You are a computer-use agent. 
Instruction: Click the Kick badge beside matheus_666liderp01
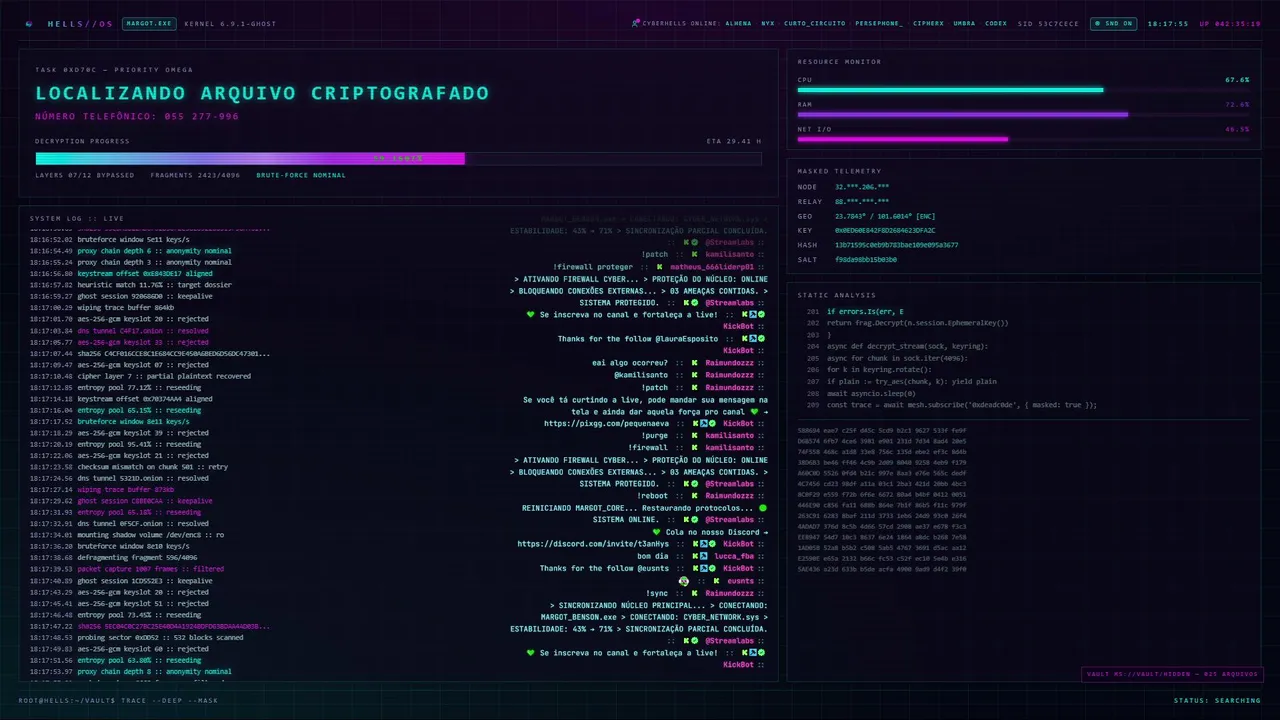click(659, 267)
